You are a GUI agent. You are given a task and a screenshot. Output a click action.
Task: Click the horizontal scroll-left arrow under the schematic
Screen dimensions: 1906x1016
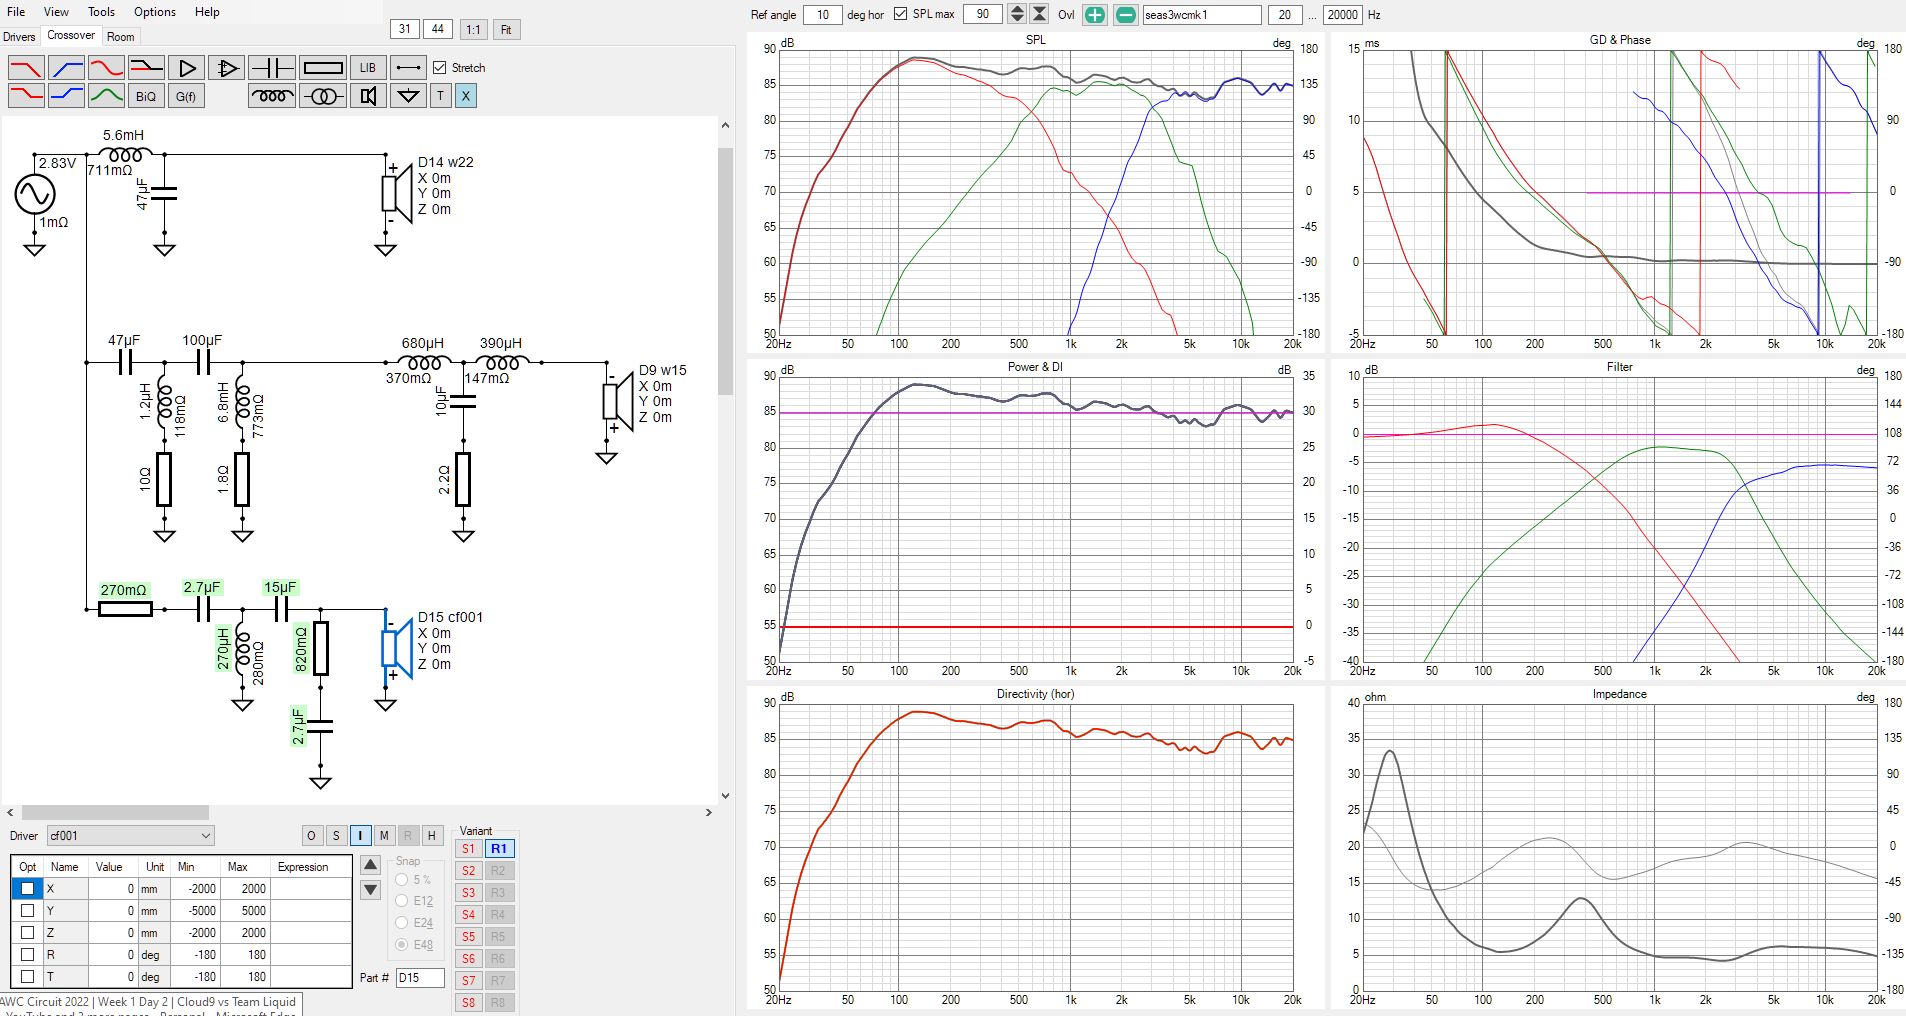coord(10,812)
